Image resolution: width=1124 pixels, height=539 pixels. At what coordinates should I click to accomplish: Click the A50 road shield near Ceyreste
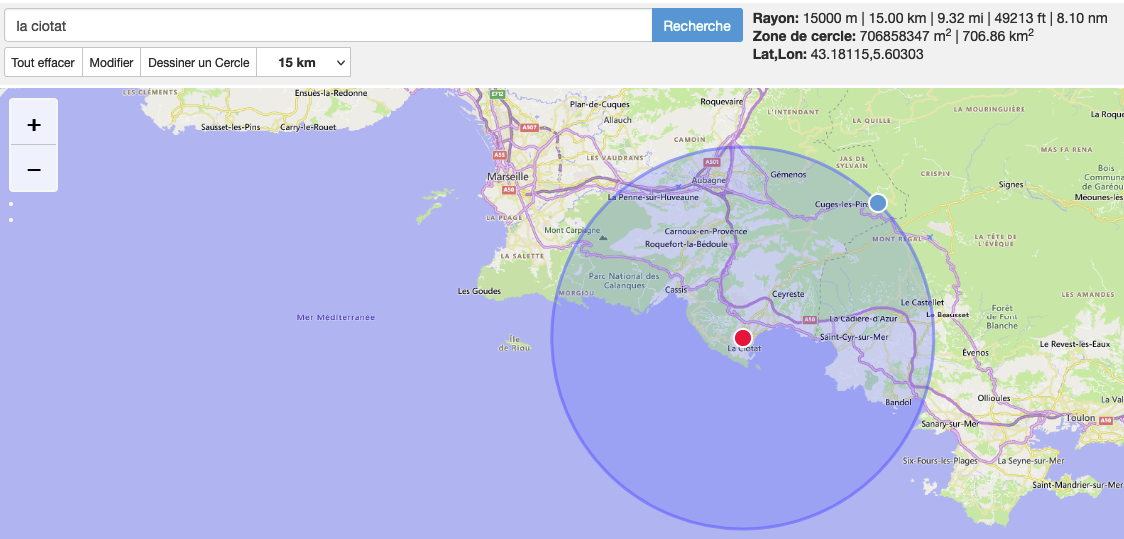click(x=810, y=319)
